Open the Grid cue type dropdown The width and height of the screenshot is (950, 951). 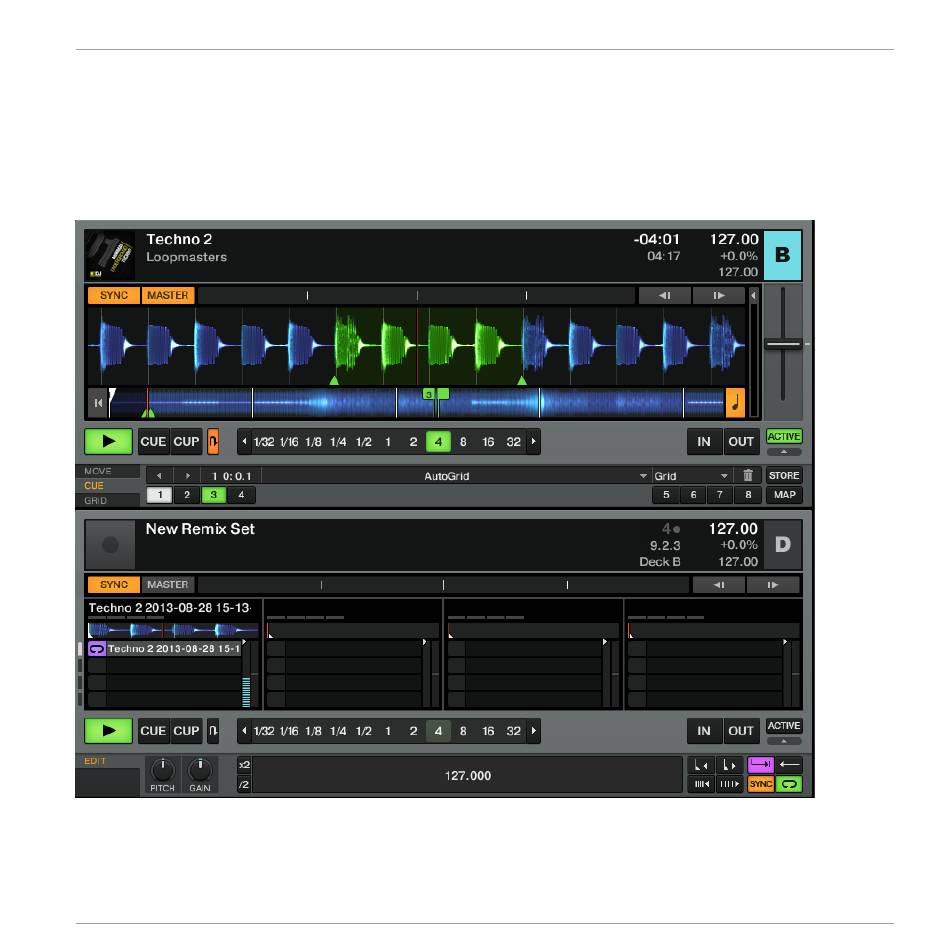coord(691,476)
